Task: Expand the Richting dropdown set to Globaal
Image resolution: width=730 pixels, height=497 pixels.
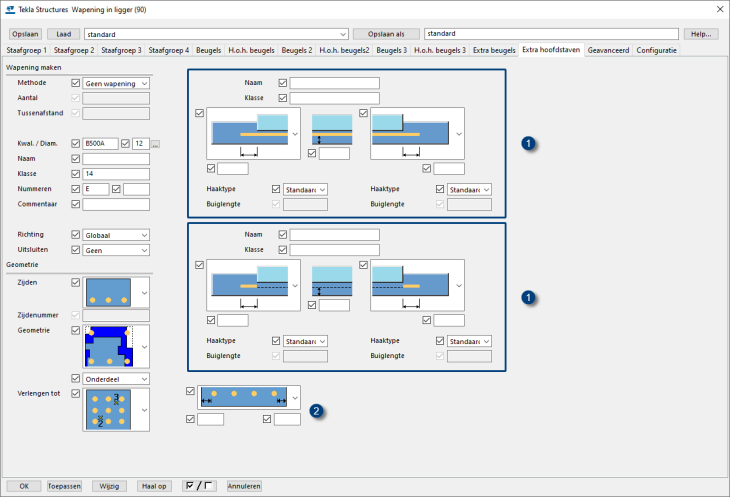Action: pyautogui.click(x=116, y=235)
